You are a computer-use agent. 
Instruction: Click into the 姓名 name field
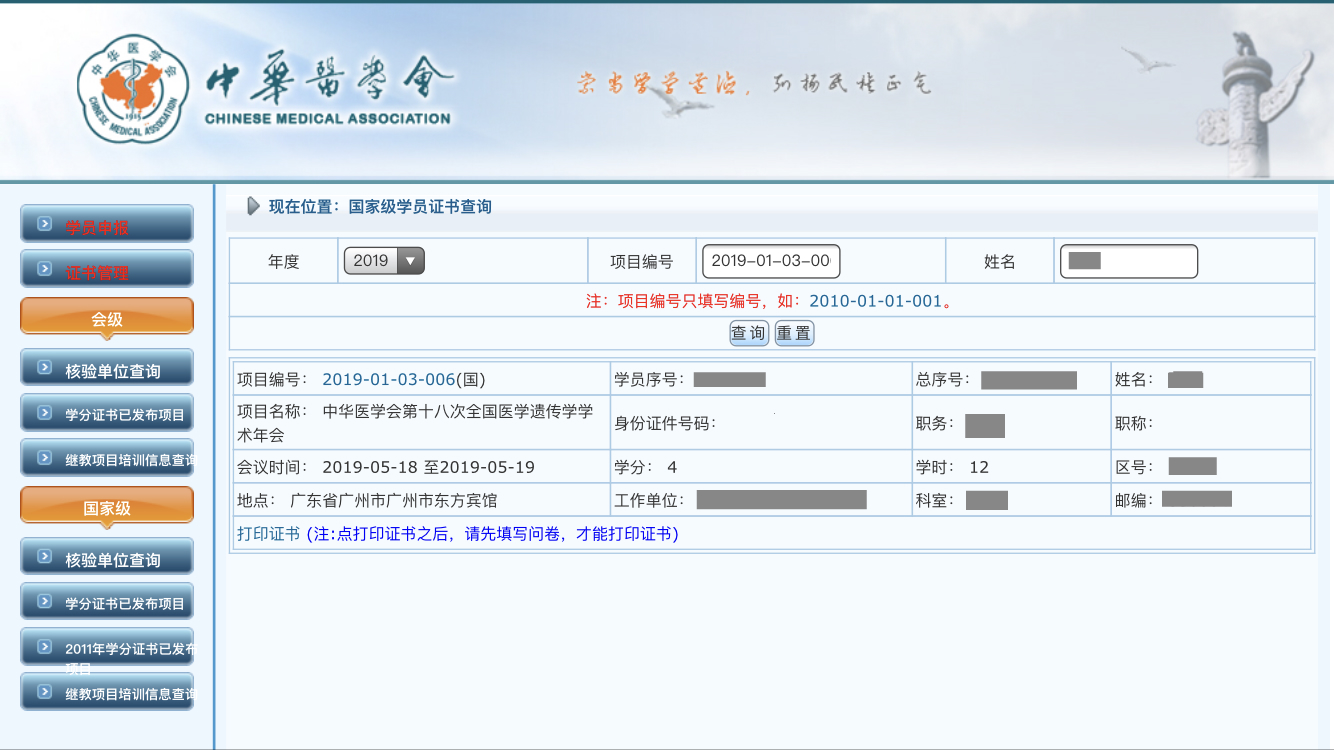coord(1128,261)
